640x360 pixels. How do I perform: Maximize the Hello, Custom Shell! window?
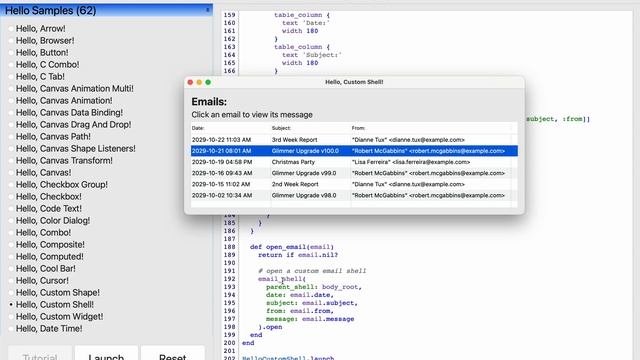(x=208, y=82)
